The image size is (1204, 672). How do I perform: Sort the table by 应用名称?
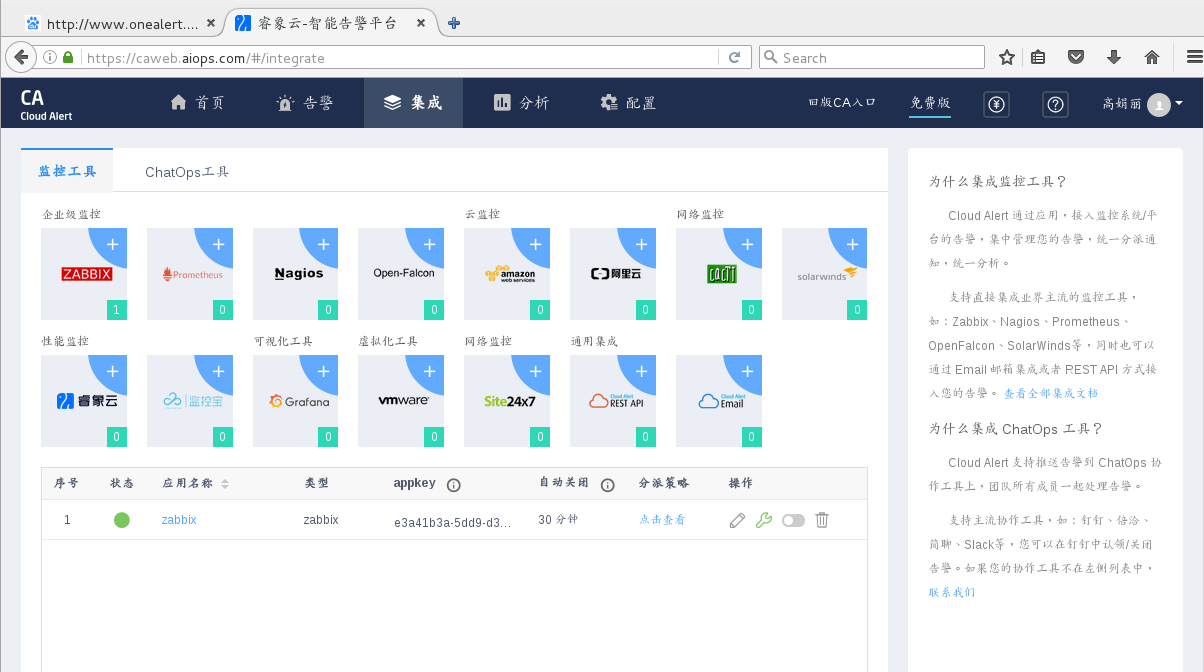click(225, 484)
